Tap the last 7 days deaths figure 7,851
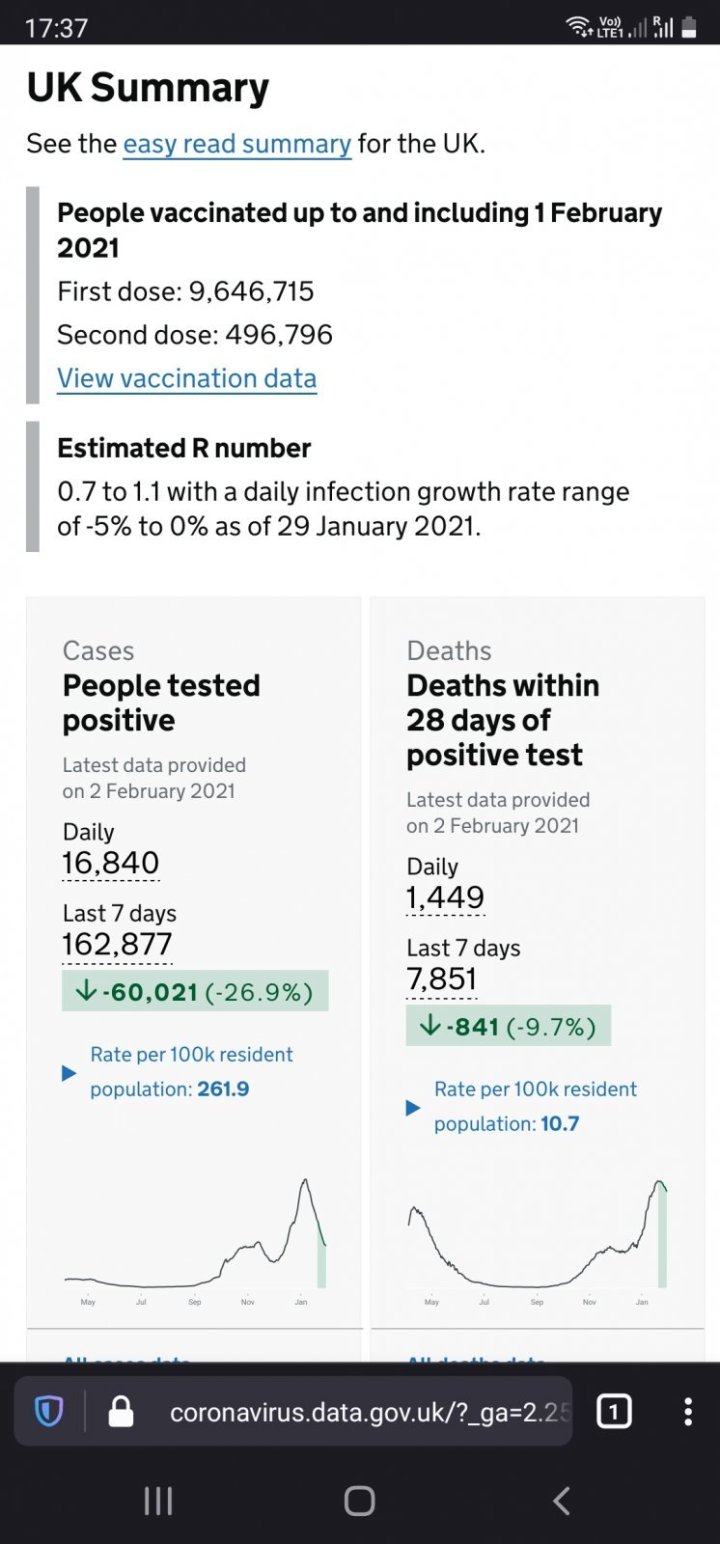This screenshot has width=720, height=1544. click(x=442, y=980)
